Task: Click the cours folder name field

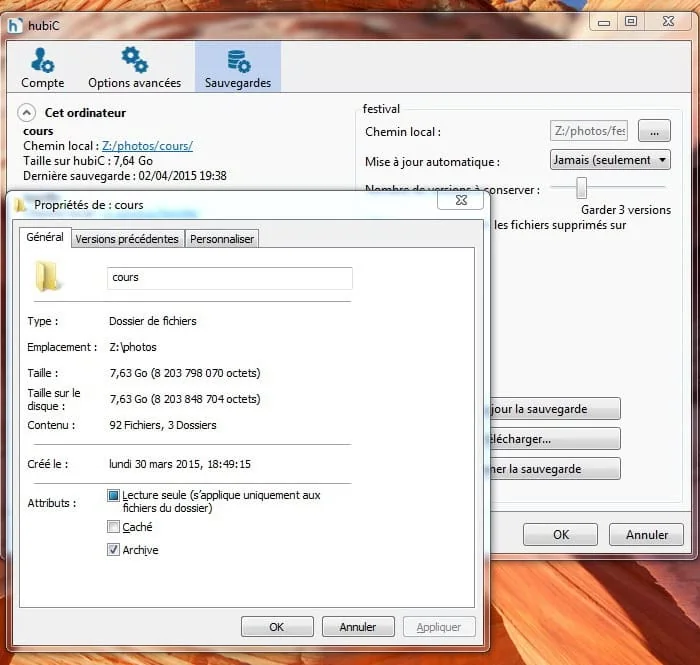Action: pyautogui.click(x=229, y=278)
